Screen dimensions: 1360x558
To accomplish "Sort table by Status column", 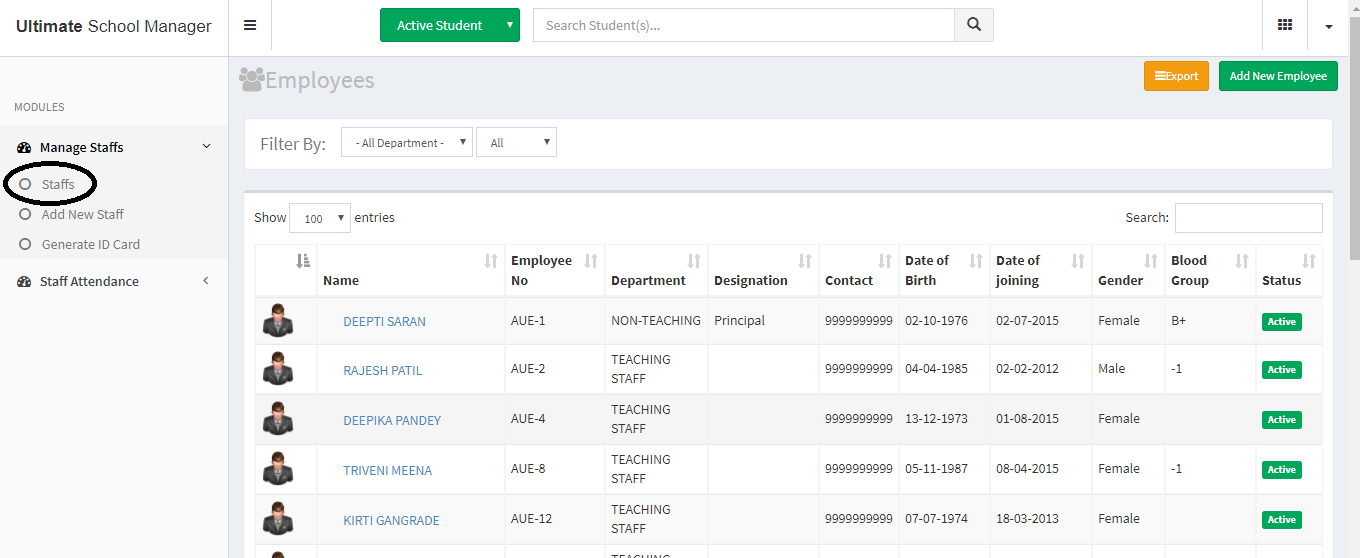I will 1289,271.
